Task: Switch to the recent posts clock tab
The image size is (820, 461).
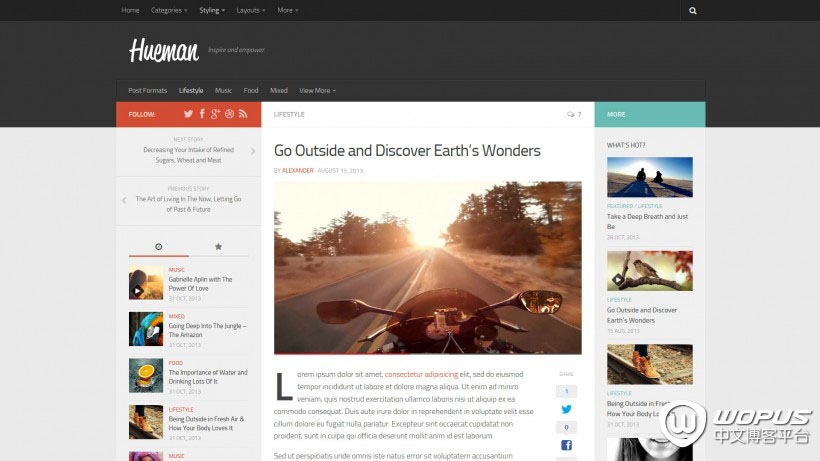Action: (x=158, y=246)
